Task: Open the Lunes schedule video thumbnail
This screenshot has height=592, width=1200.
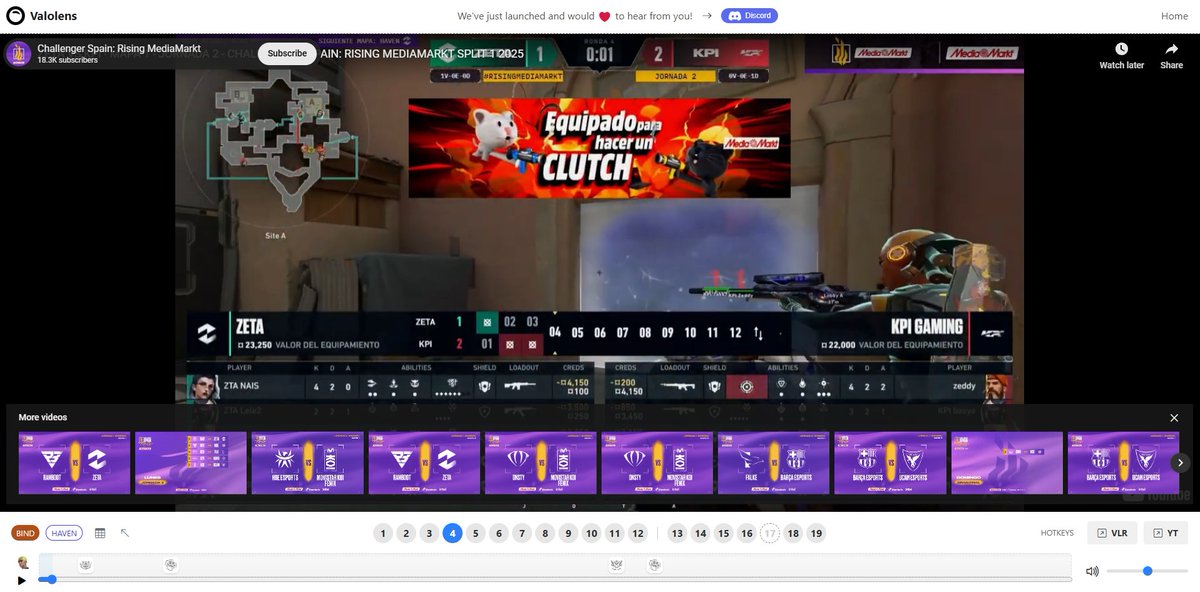Action: [190, 463]
